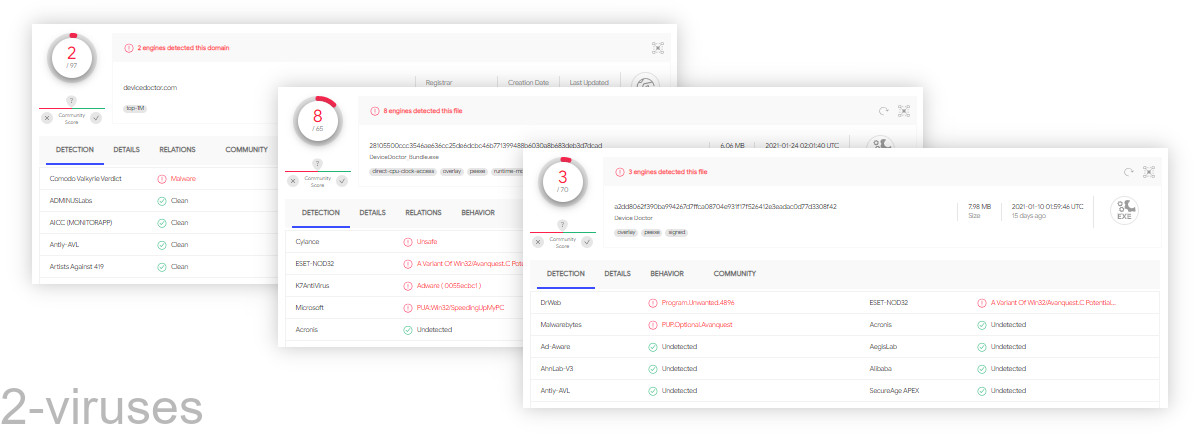The image size is (1200, 435).
Task: Vote harmless (check) in the 8-engine report's community score
Action: point(342,181)
